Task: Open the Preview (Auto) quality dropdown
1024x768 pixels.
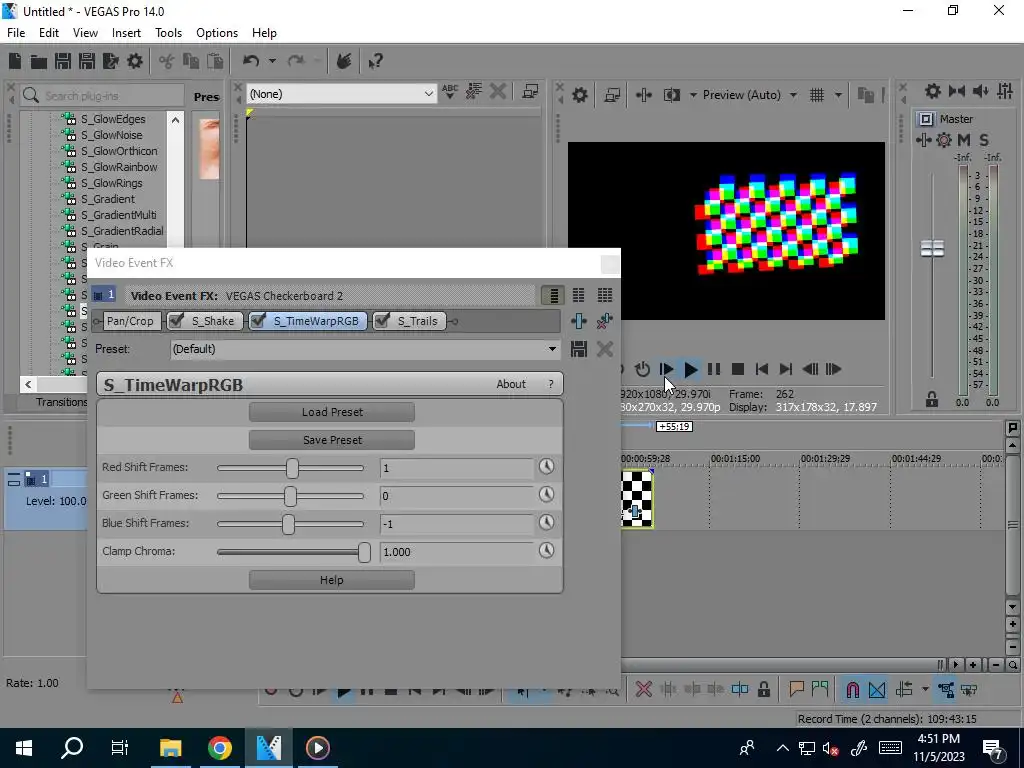Action: [750, 95]
